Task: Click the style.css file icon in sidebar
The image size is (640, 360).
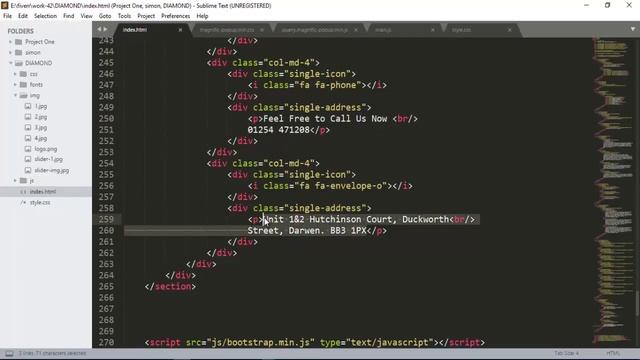Action: coord(23,202)
